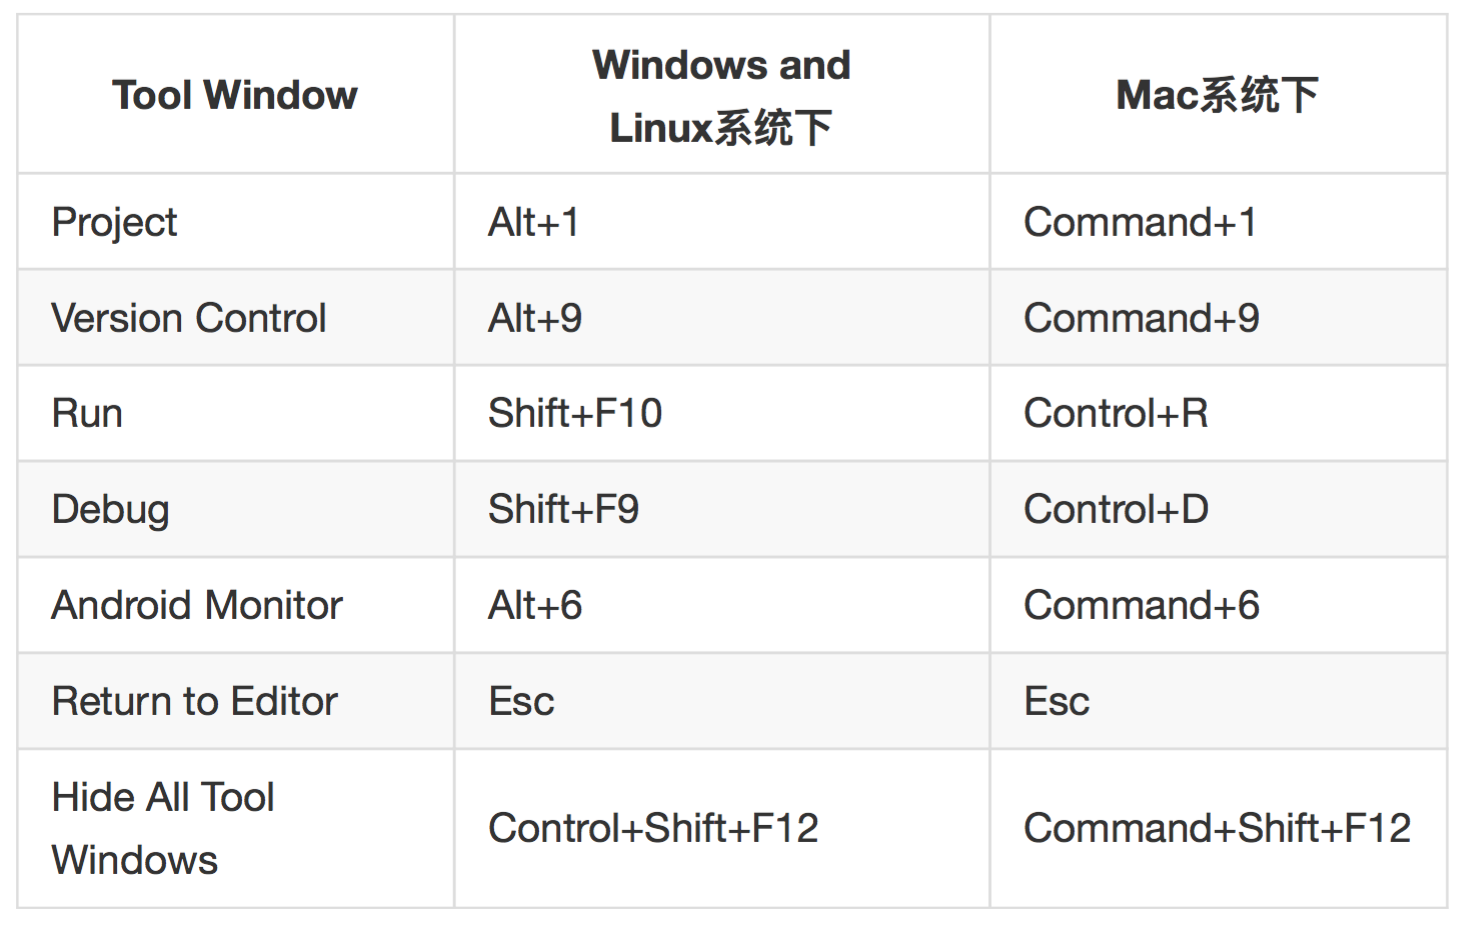The image size is (1470, 926).
Task: Select the Project row label
Action: (114, 222)
